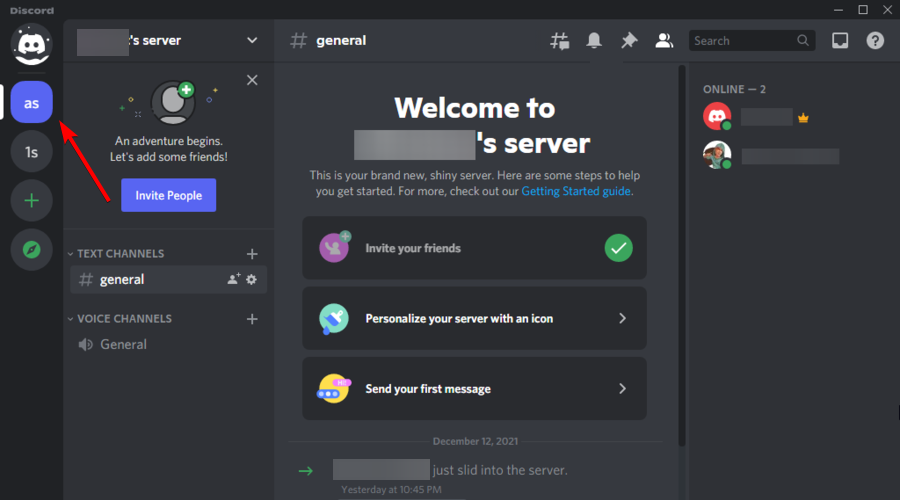Open the Help question mark icon
Viewport: 900px width, 500px height.
[x=875, y=40]
